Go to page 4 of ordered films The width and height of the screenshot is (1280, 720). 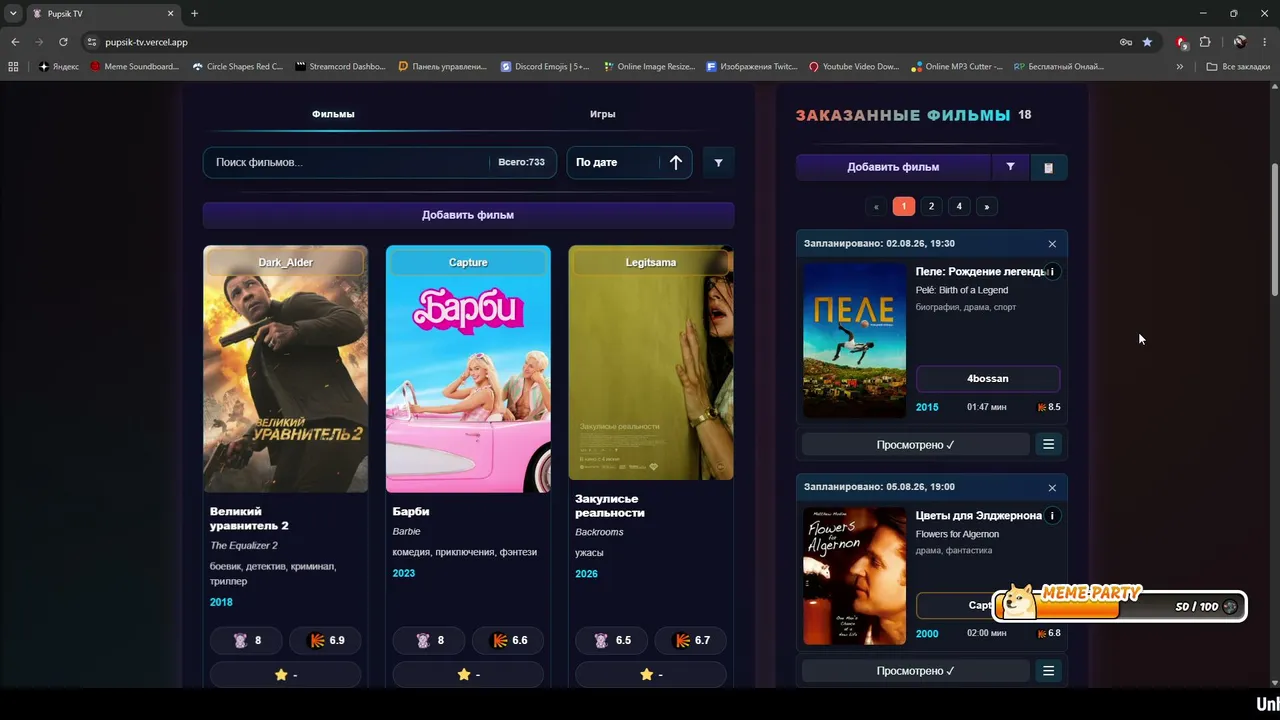959,207
